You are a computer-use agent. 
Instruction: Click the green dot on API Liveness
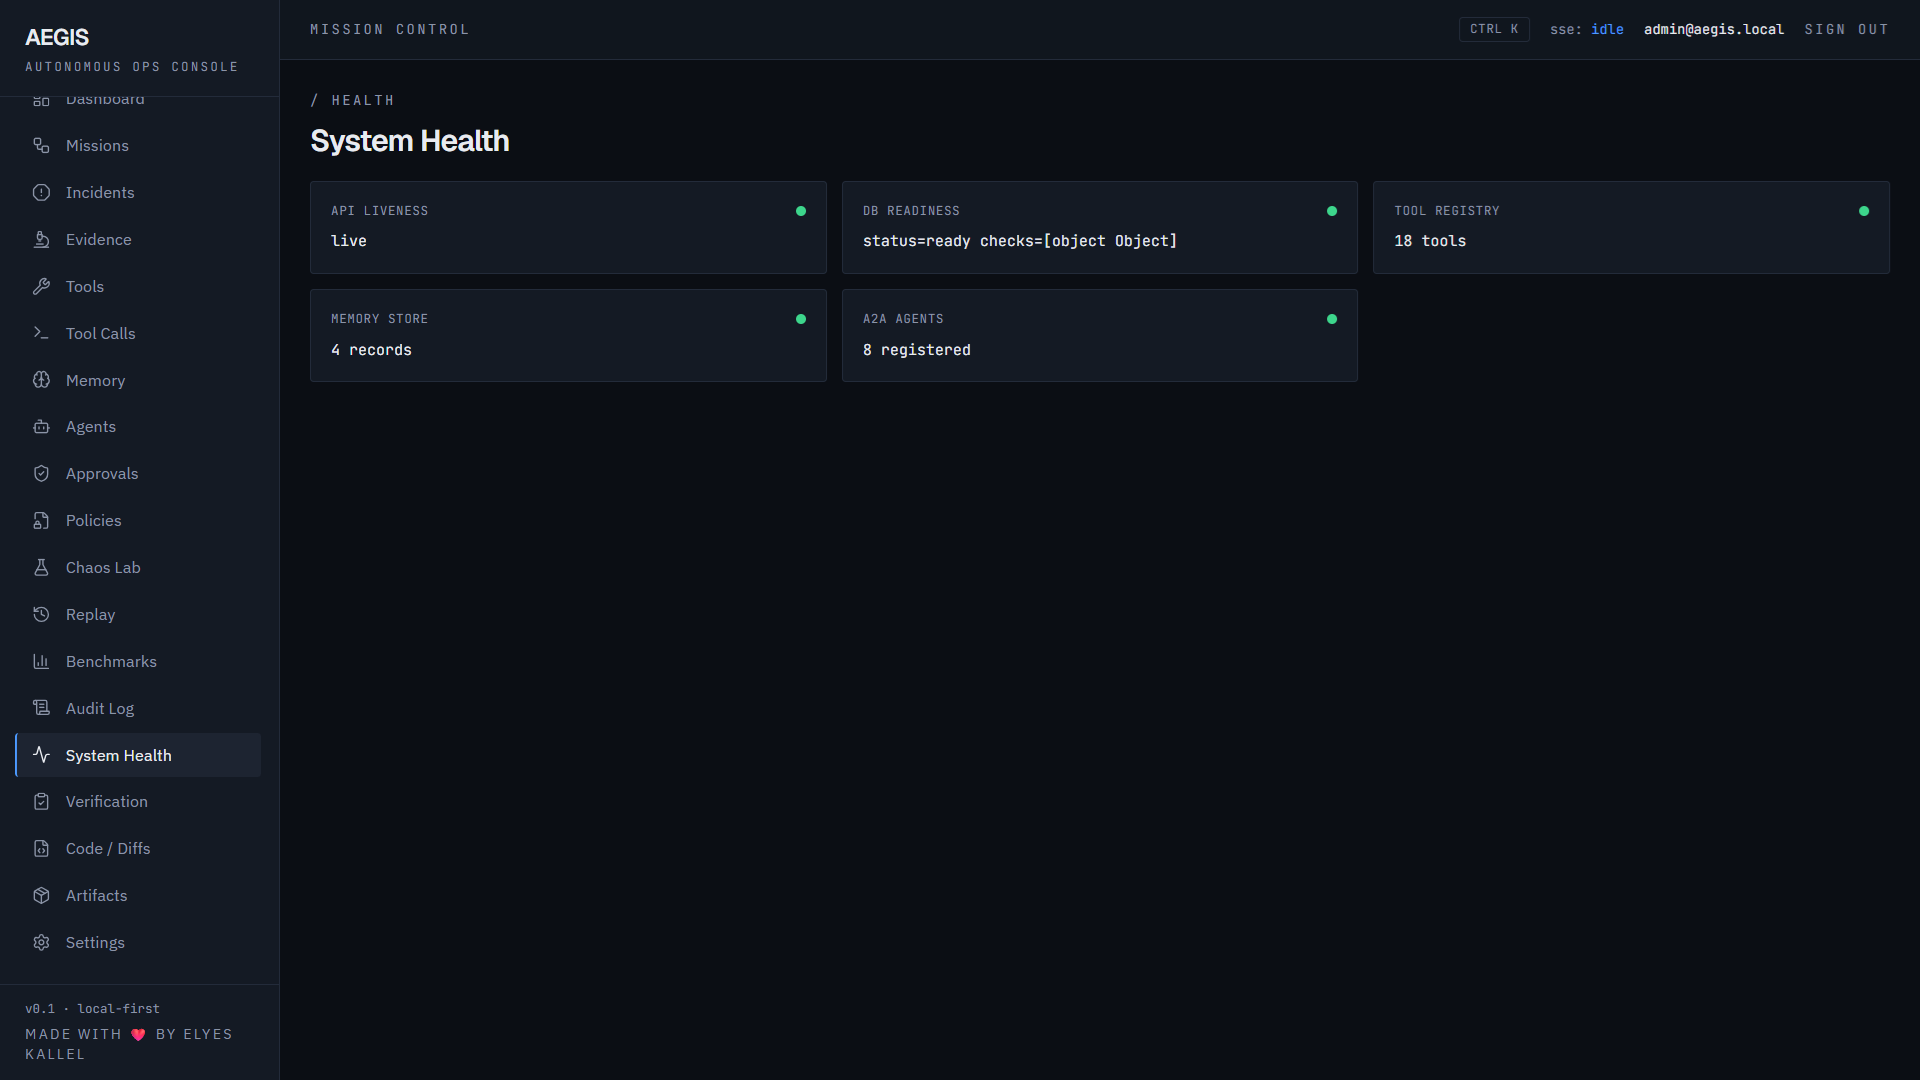(801, 211)
